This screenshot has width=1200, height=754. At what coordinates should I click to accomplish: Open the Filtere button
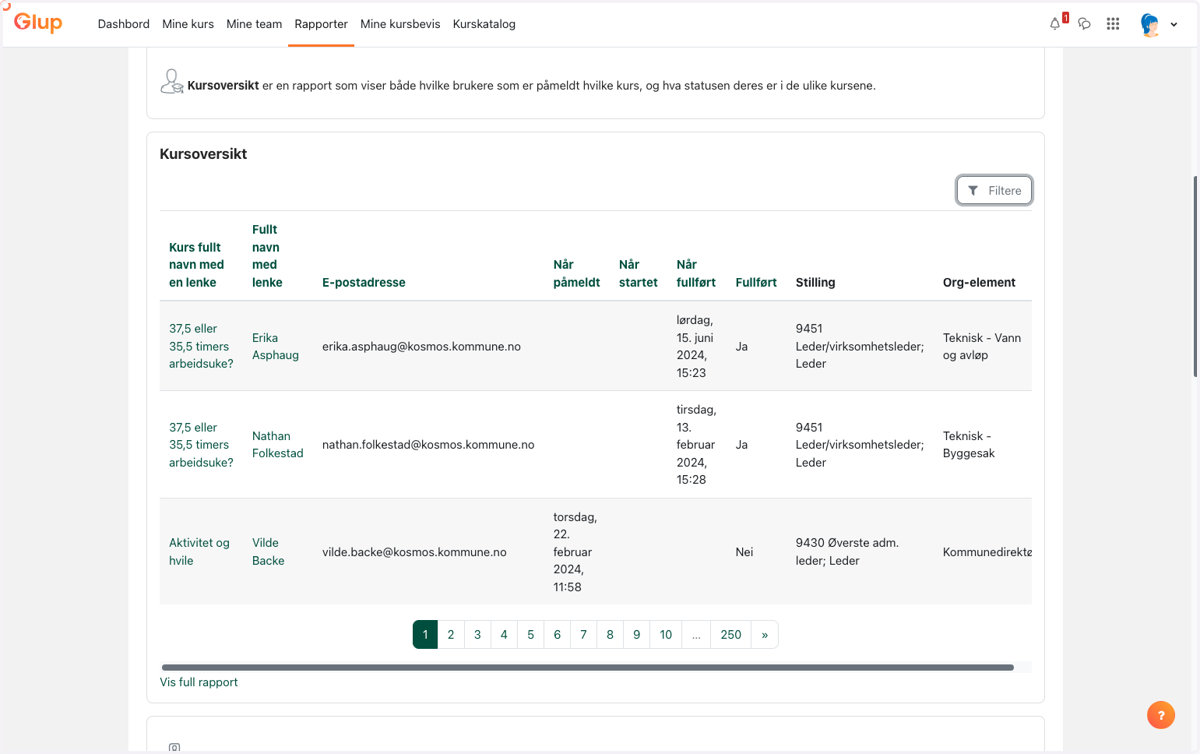click(x=994, y=190)
